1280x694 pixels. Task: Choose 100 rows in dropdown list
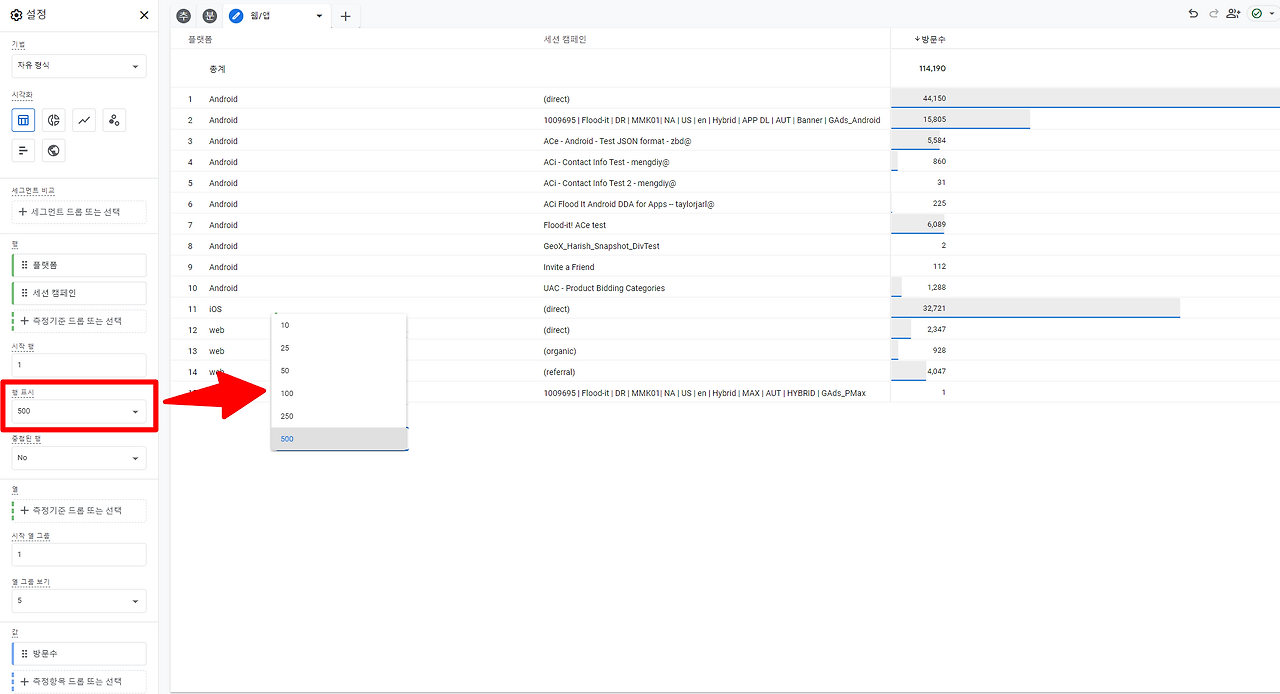pos(339,394)
